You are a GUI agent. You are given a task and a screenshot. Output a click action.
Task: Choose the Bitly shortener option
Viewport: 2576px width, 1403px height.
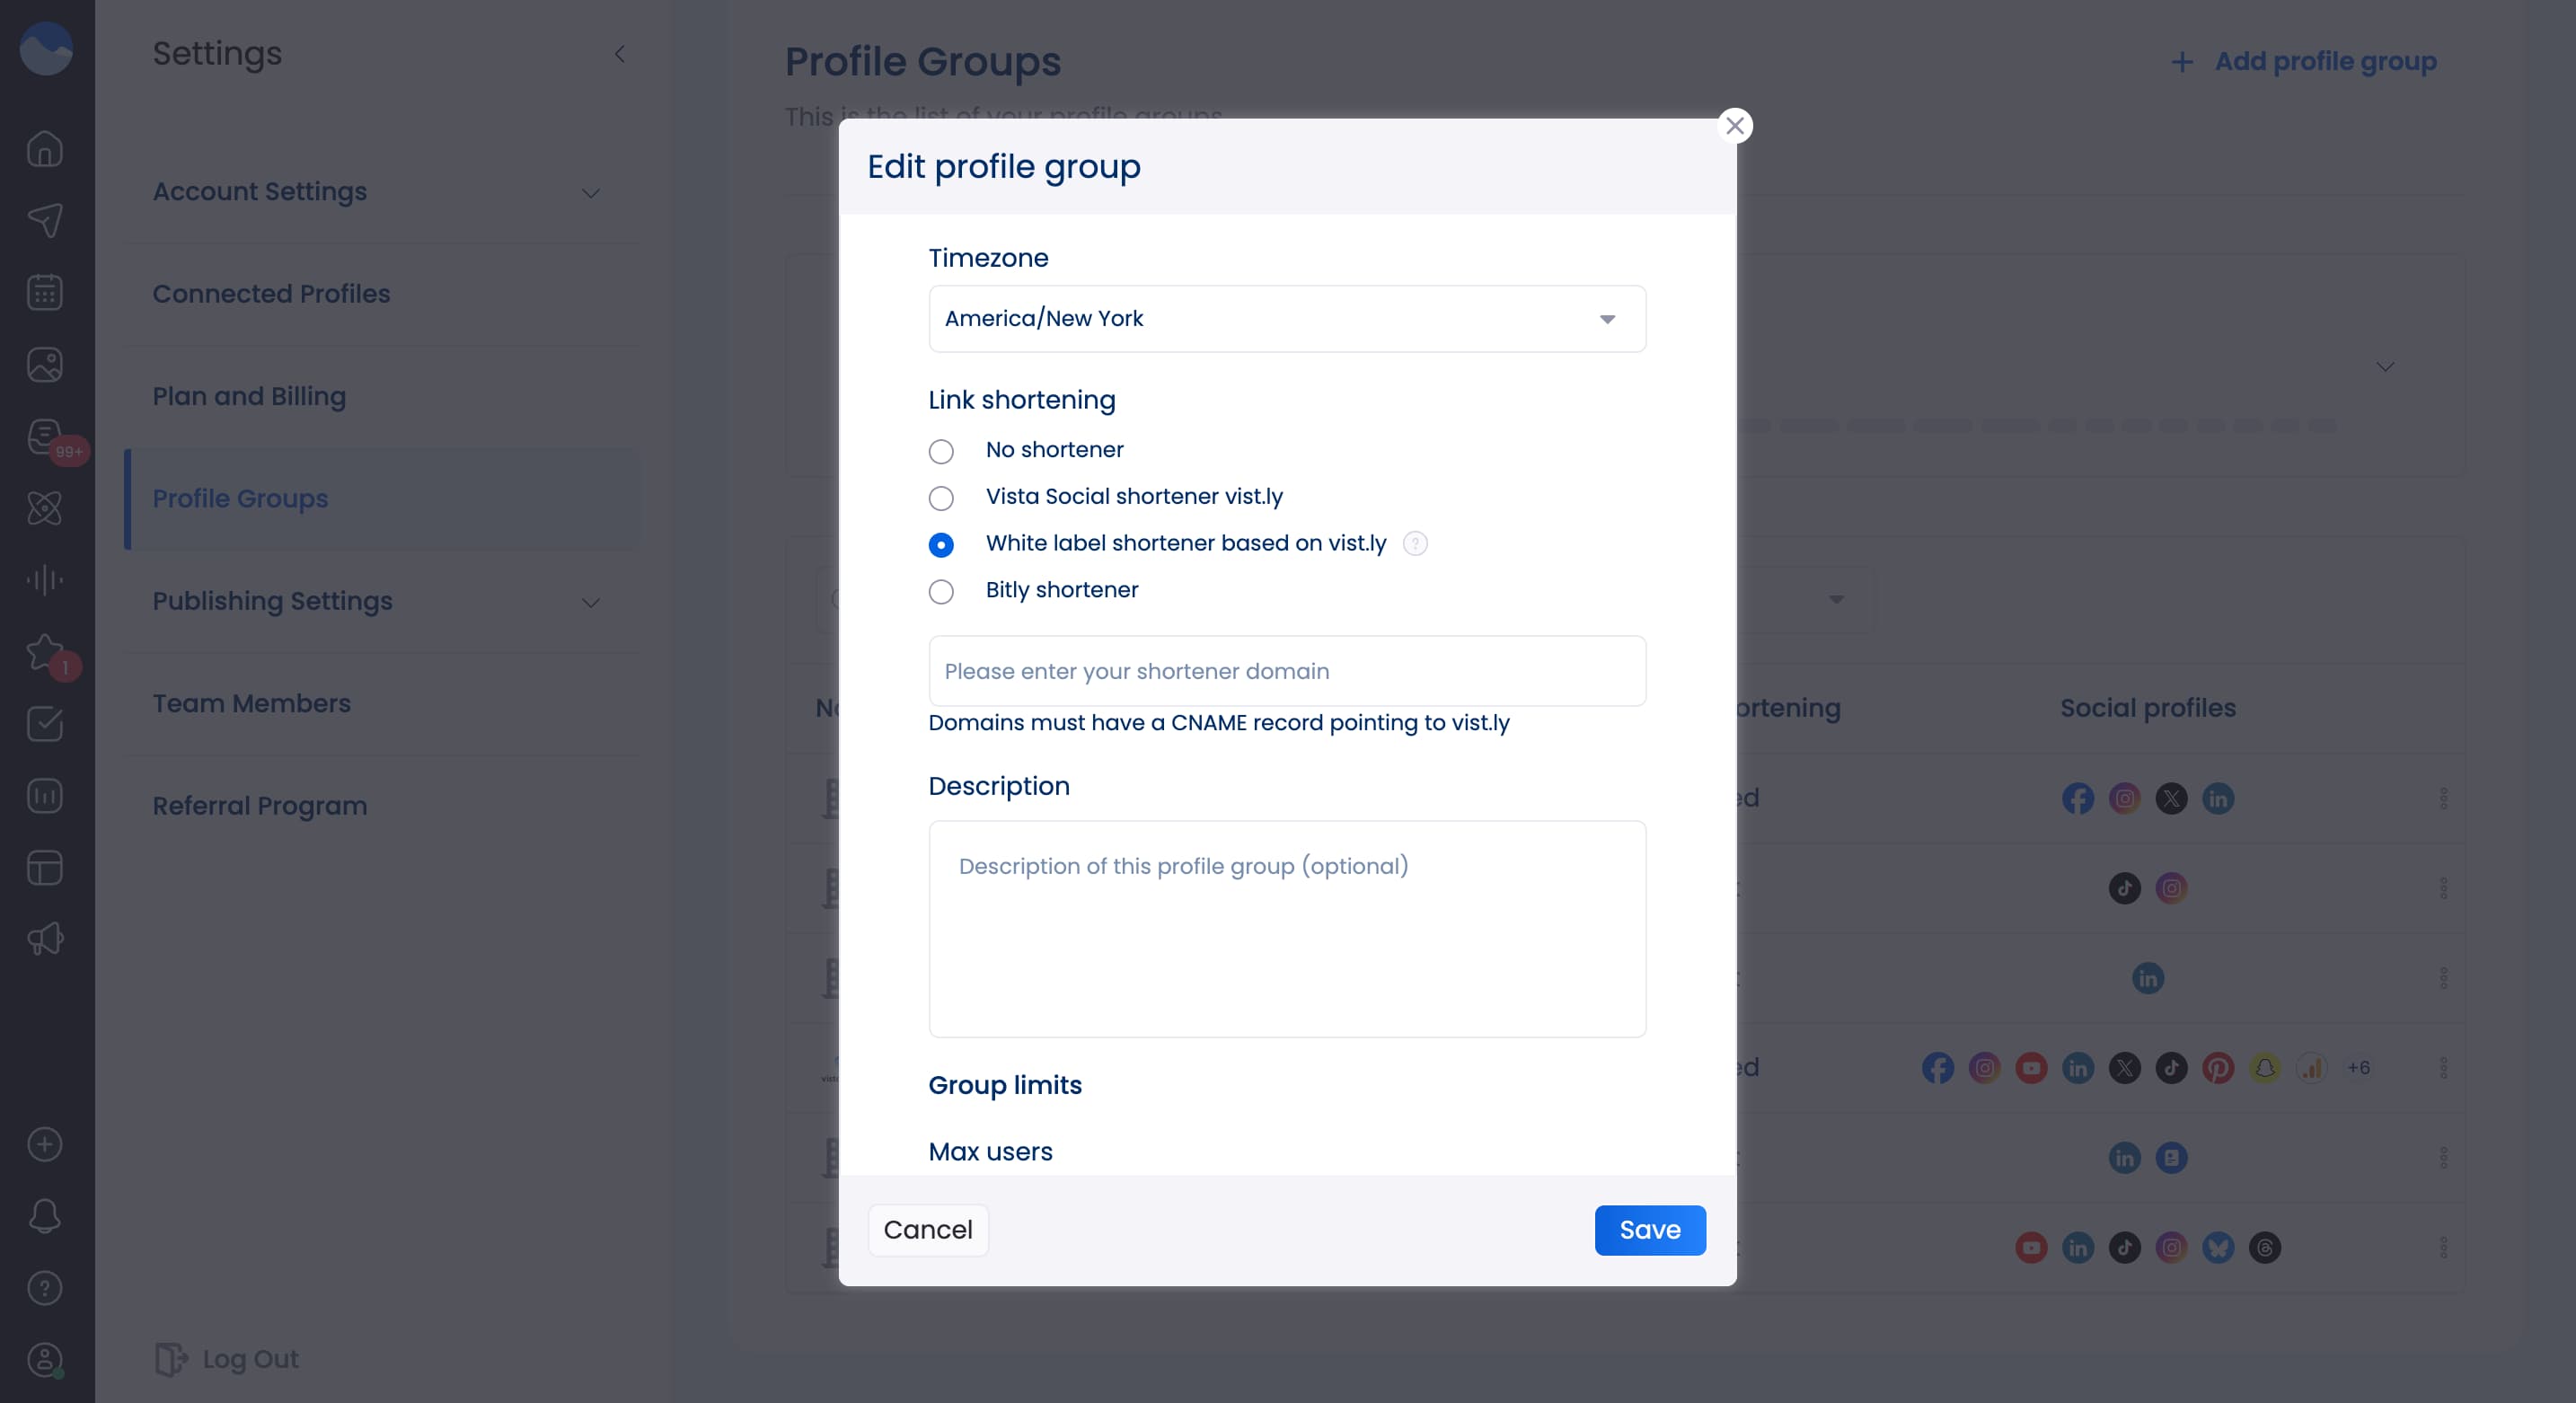[941, 592]
